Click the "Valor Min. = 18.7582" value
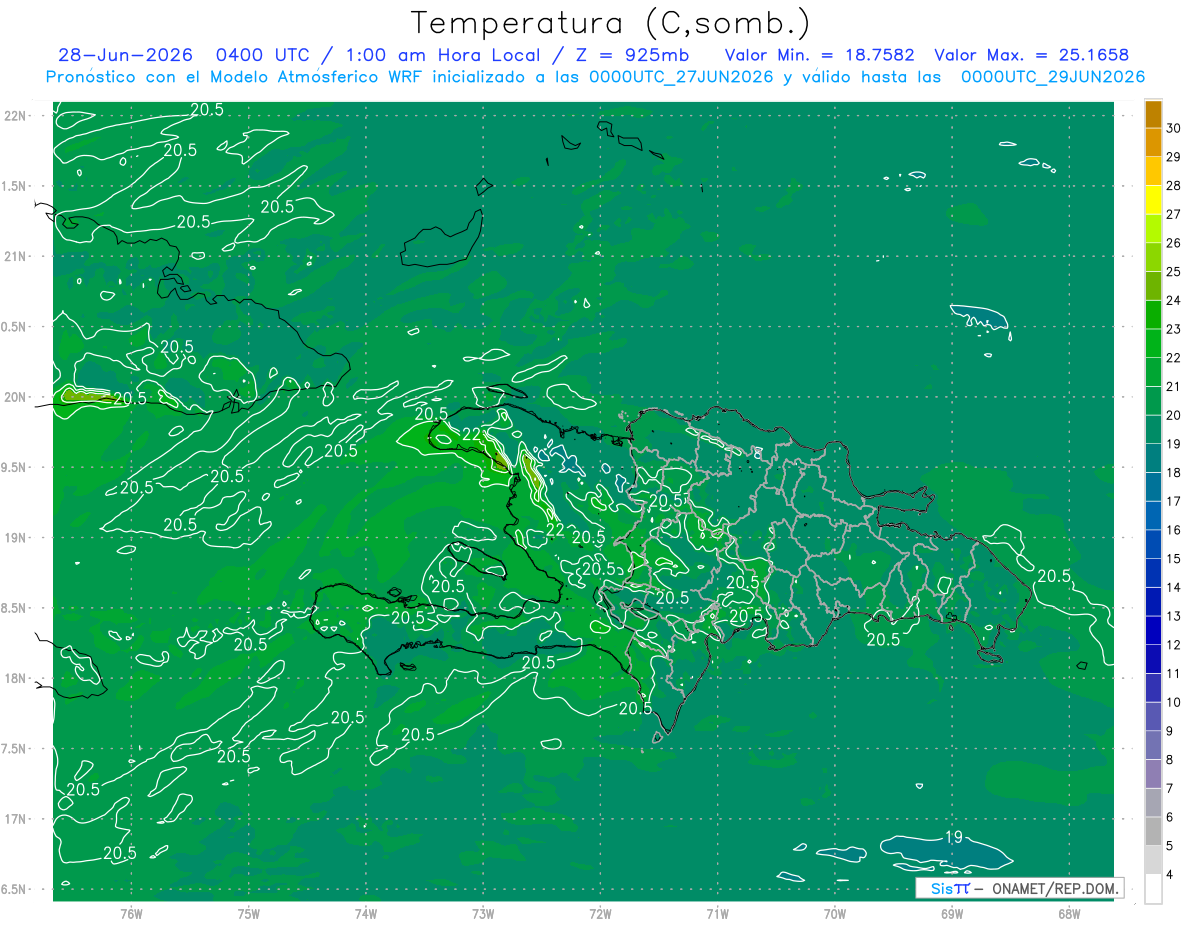The width and height of the screenshot is (1200, 927). tap(819, 55)
